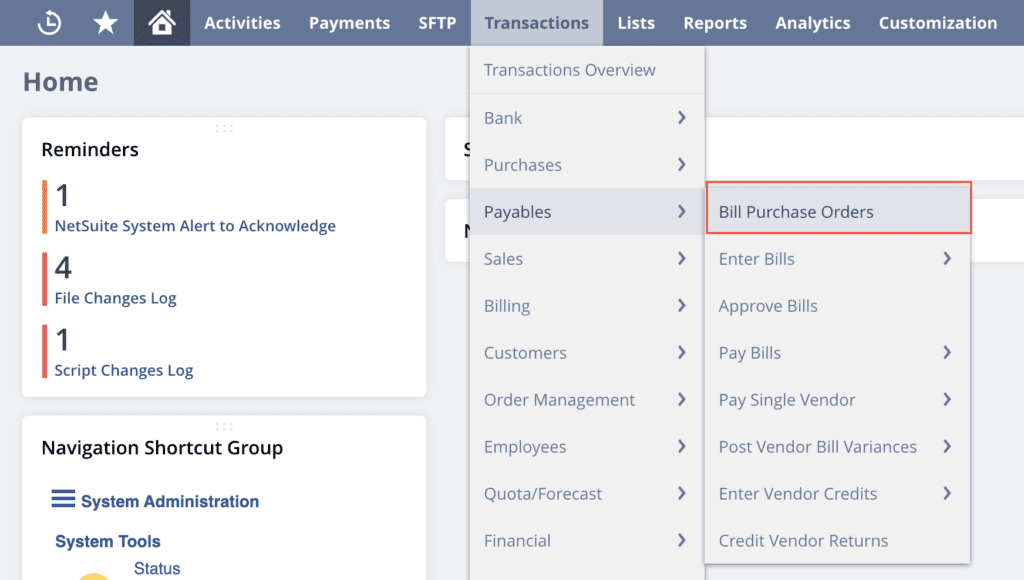This screenshot has height=580, width=1024.
Task: Open the Customization menu
Action: [937, 23]
